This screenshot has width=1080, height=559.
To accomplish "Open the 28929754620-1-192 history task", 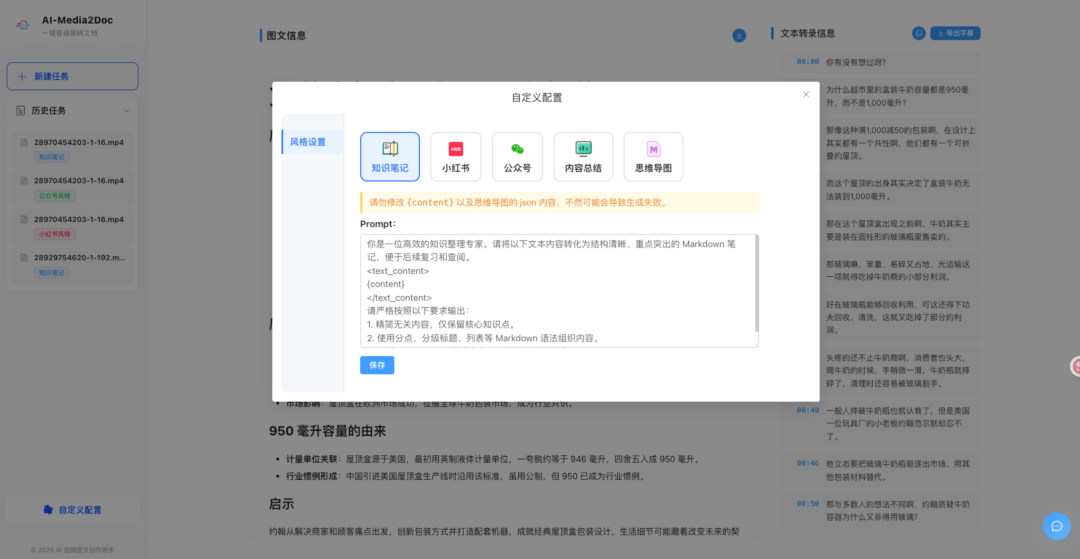I will (x=72, y=264).
